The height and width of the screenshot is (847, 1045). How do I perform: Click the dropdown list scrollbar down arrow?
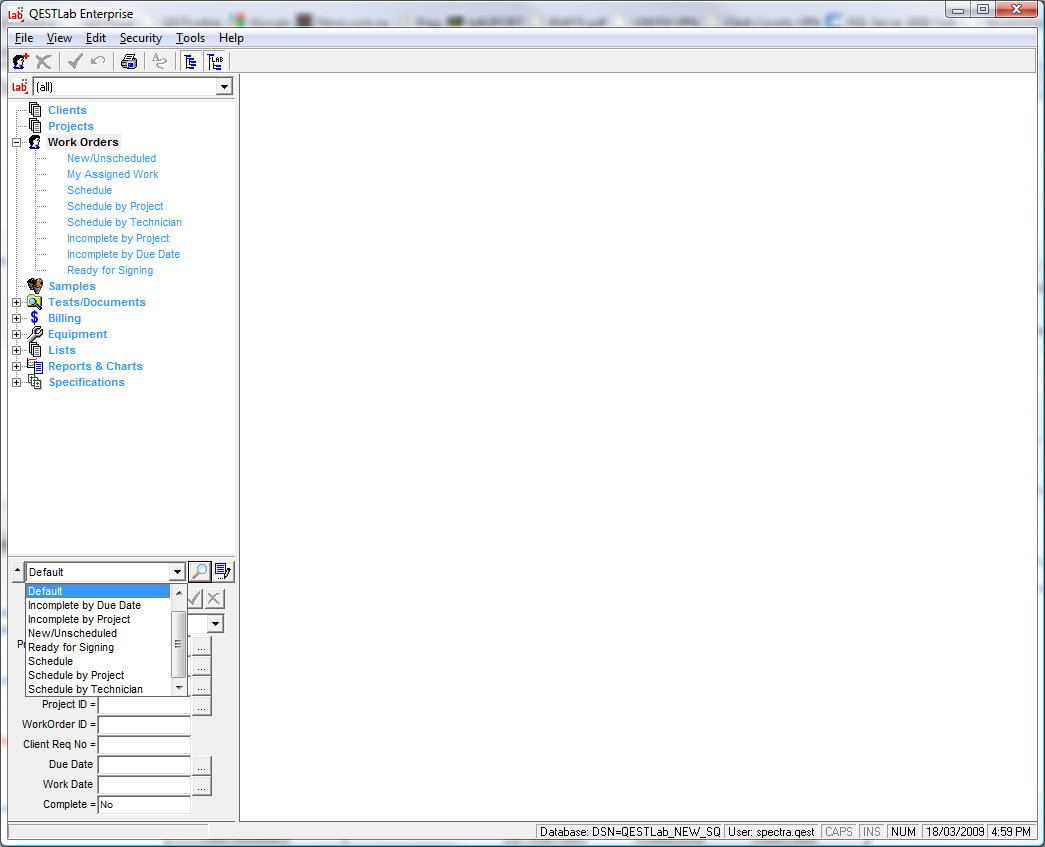[x=179, y=688]
